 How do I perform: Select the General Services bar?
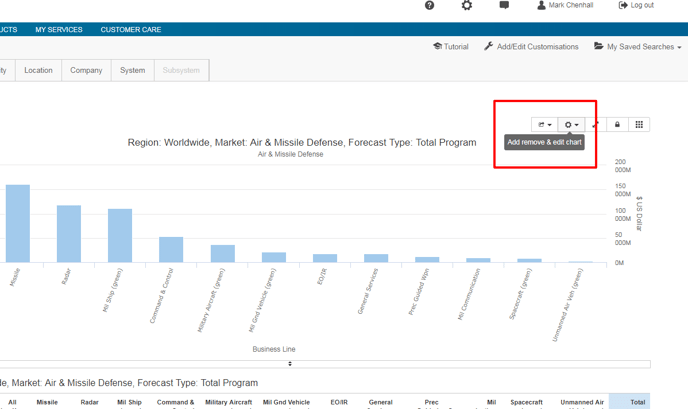(x=376, y=258)
